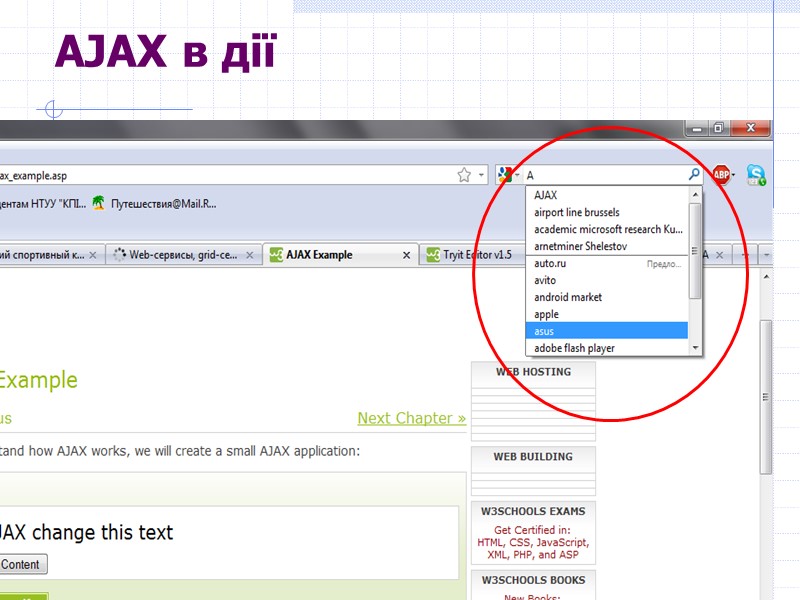This screenshot has width=800, height=600.
Task: Open the WEB HOSTING sidebar section
Action: coord(533,371)
